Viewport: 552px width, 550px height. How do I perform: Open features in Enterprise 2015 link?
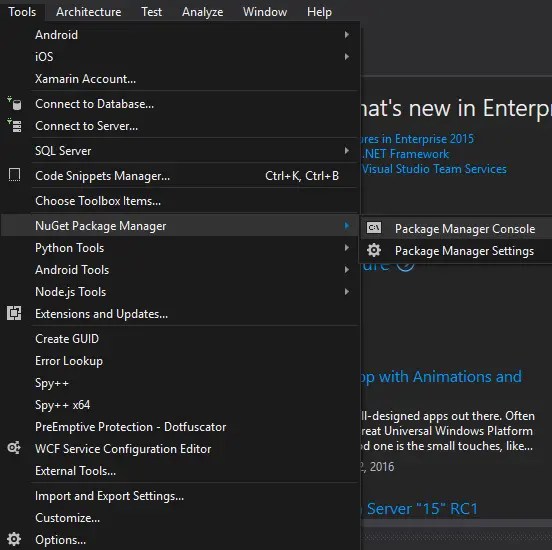(x=417, y=139)
